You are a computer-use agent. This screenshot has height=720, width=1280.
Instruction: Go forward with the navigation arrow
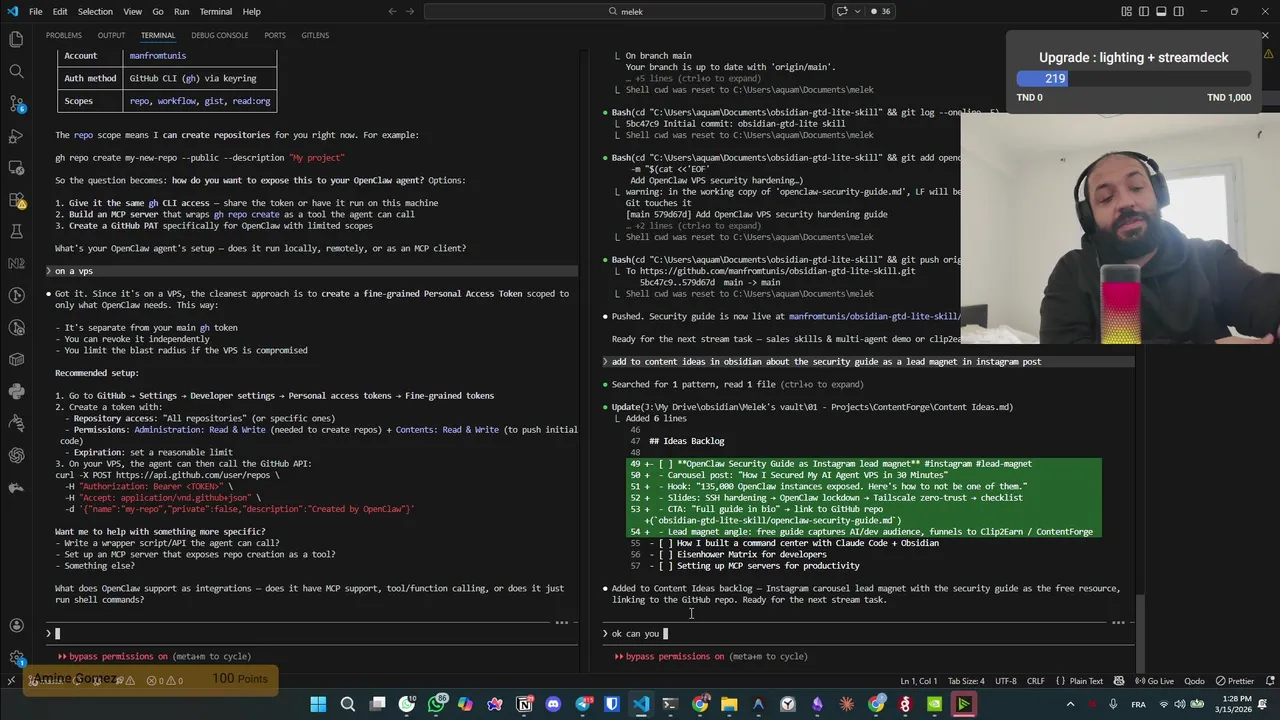point(412,11)
